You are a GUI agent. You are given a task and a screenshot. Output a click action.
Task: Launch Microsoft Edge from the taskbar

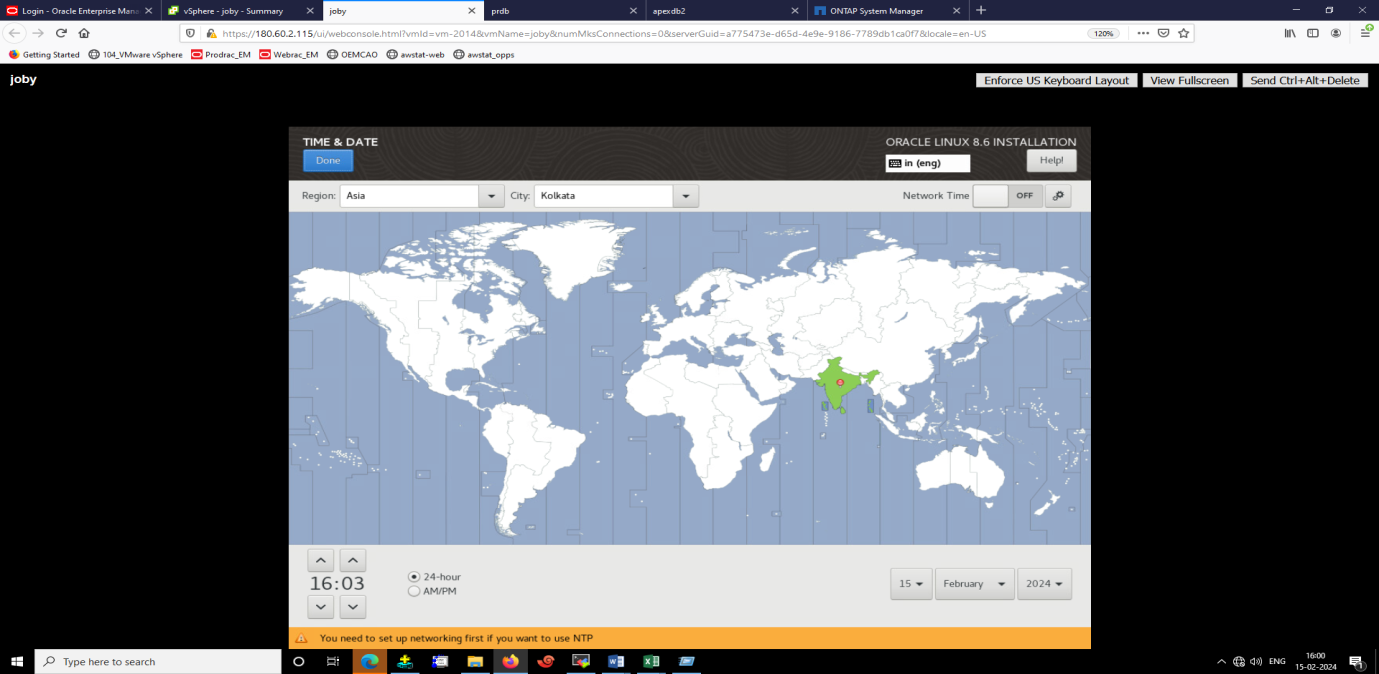click(370, 662)
